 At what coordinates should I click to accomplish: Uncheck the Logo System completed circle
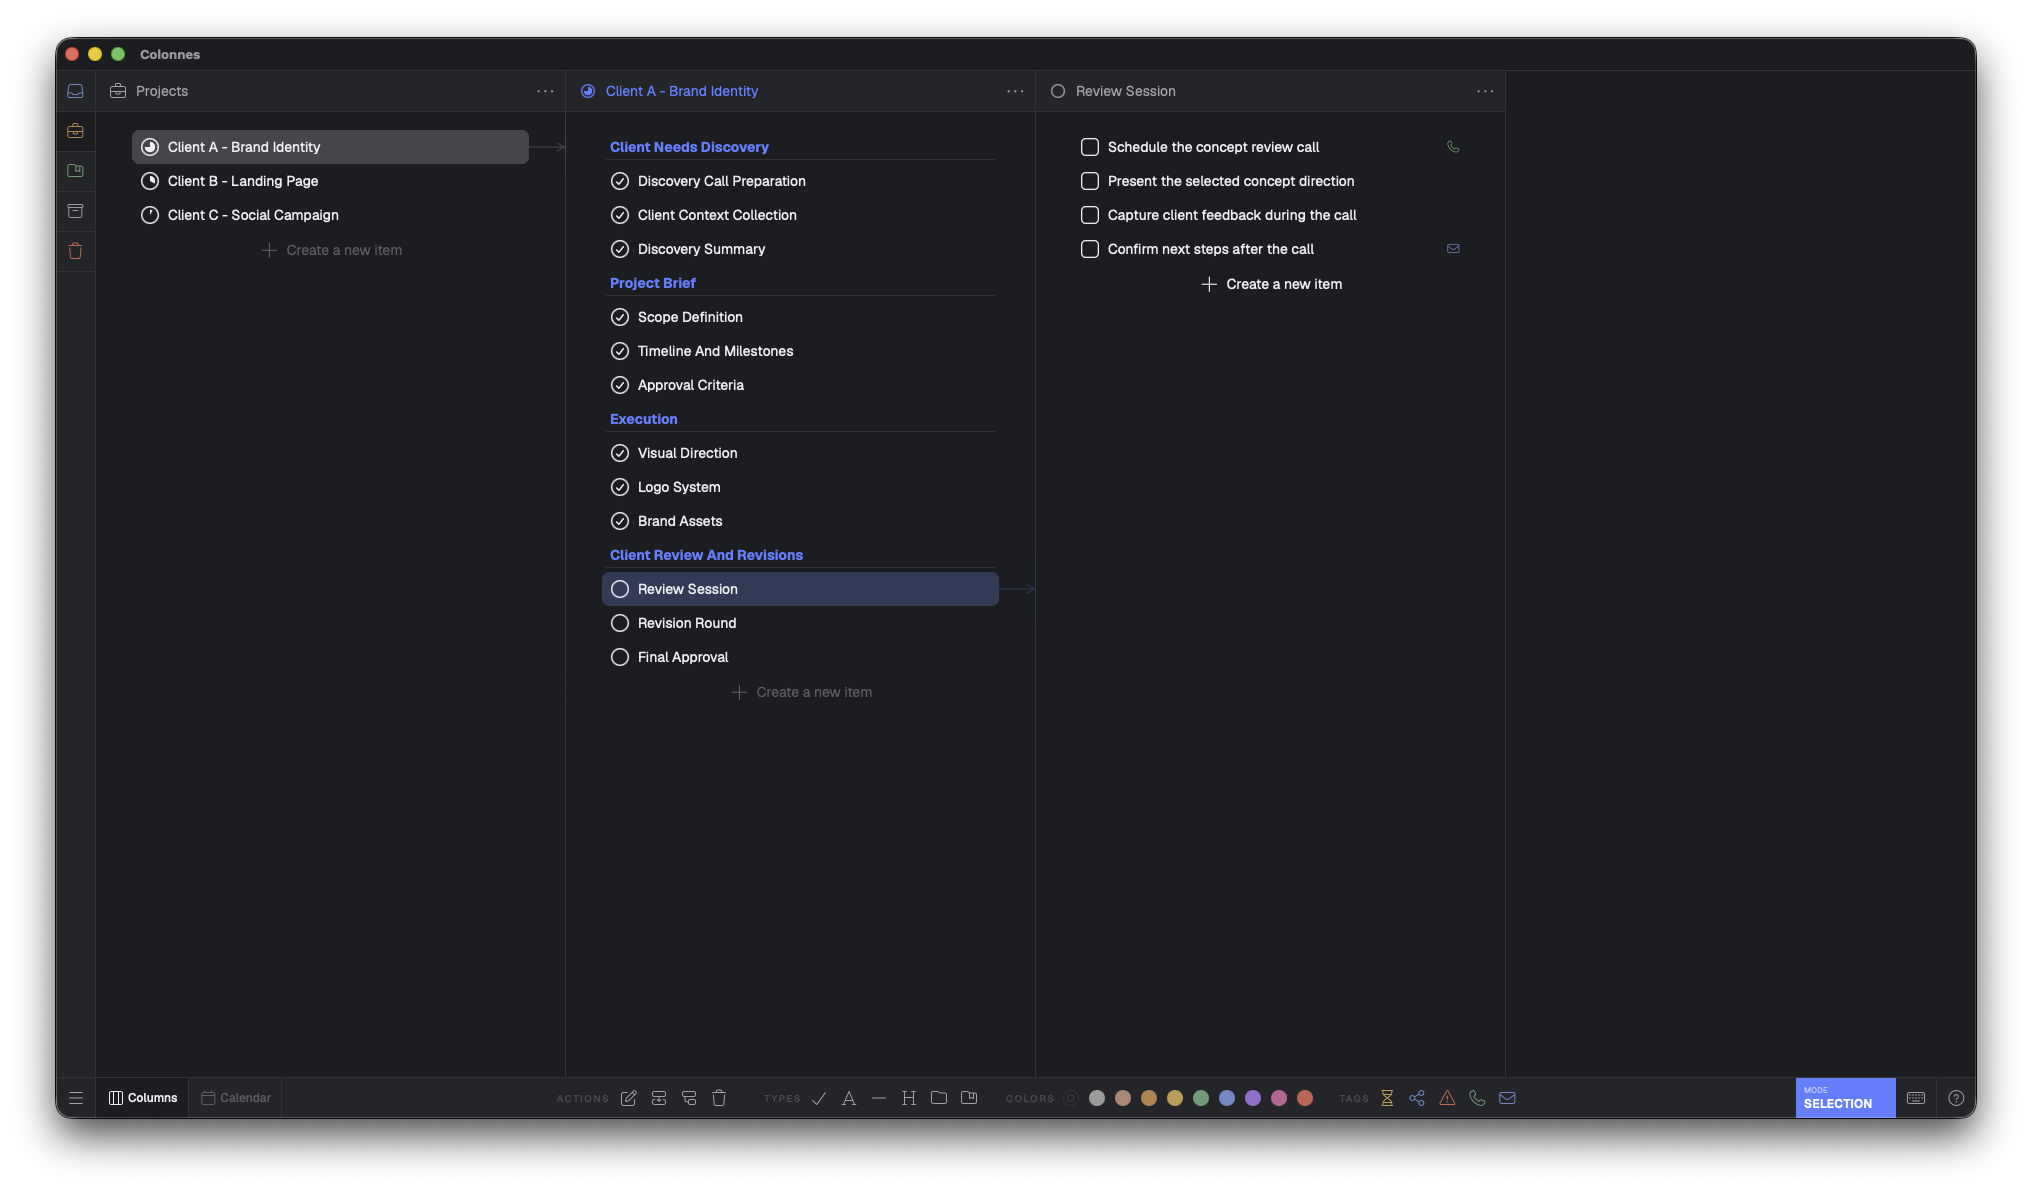coord(620,487)
